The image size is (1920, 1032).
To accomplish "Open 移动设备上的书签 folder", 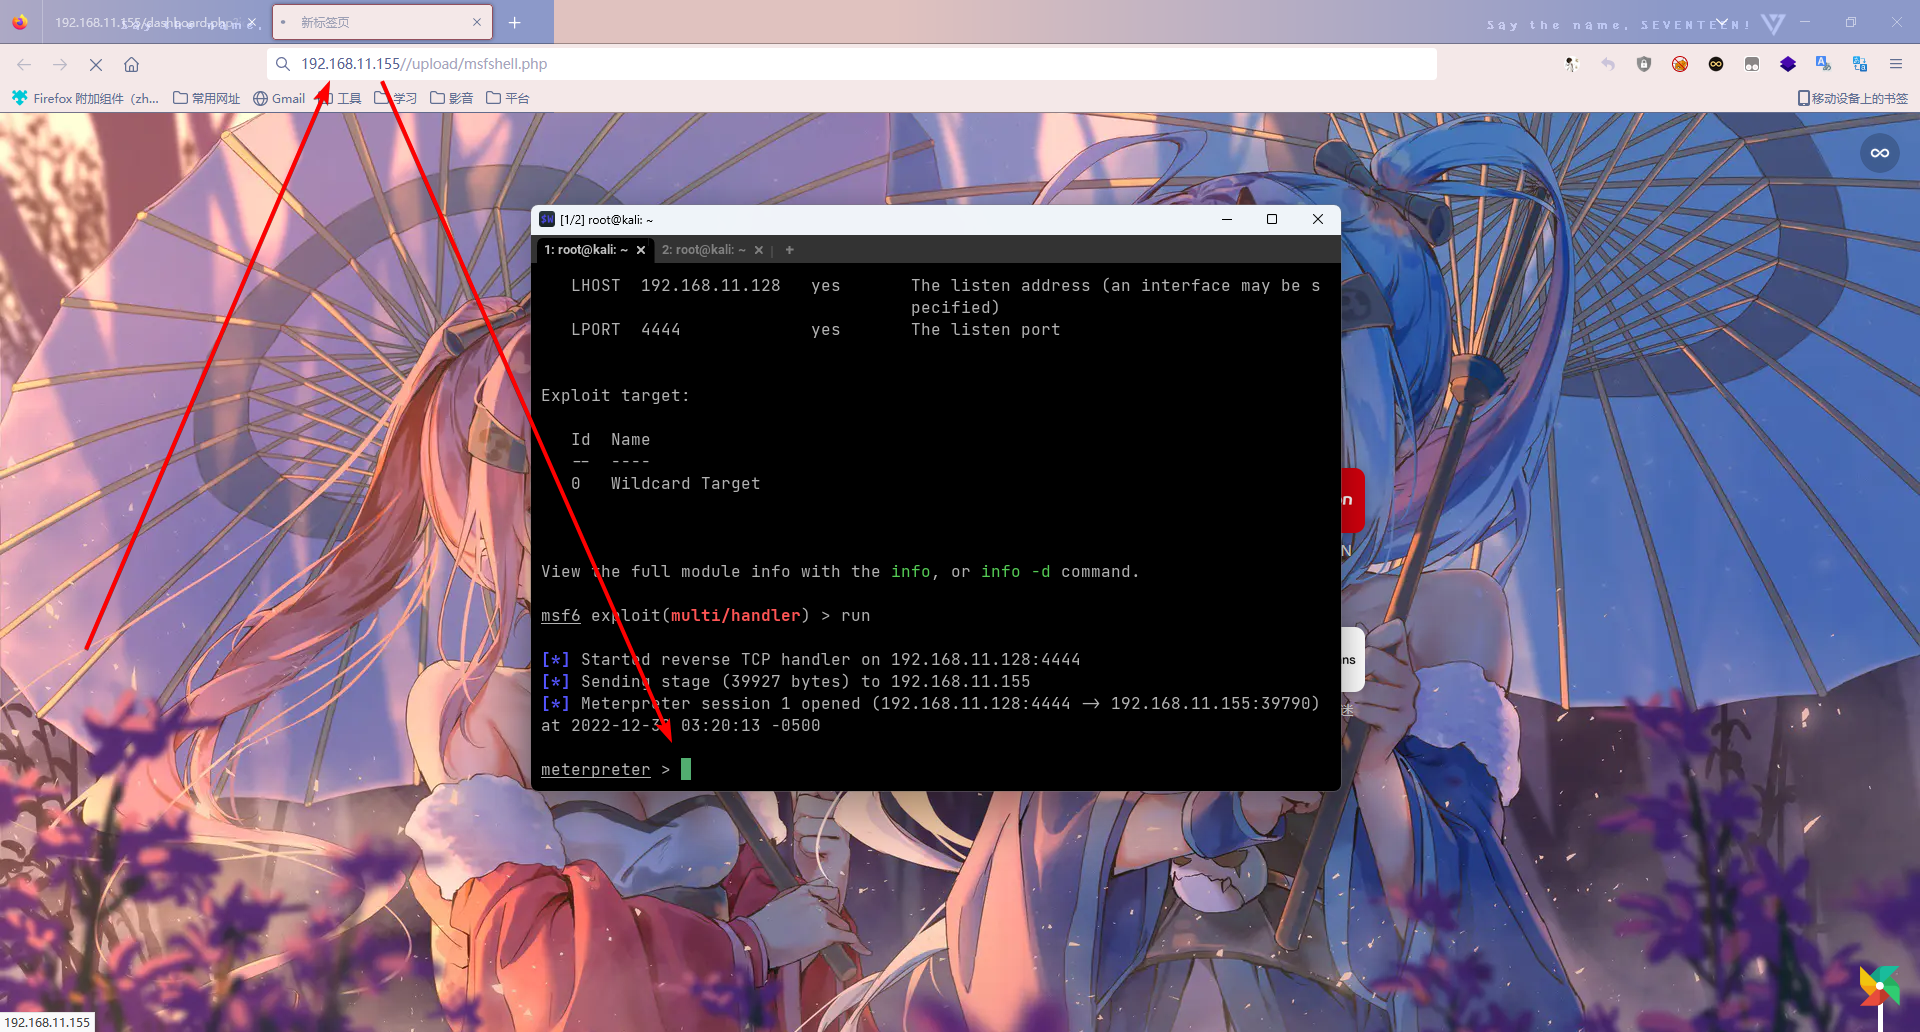I will (1853, 98).
